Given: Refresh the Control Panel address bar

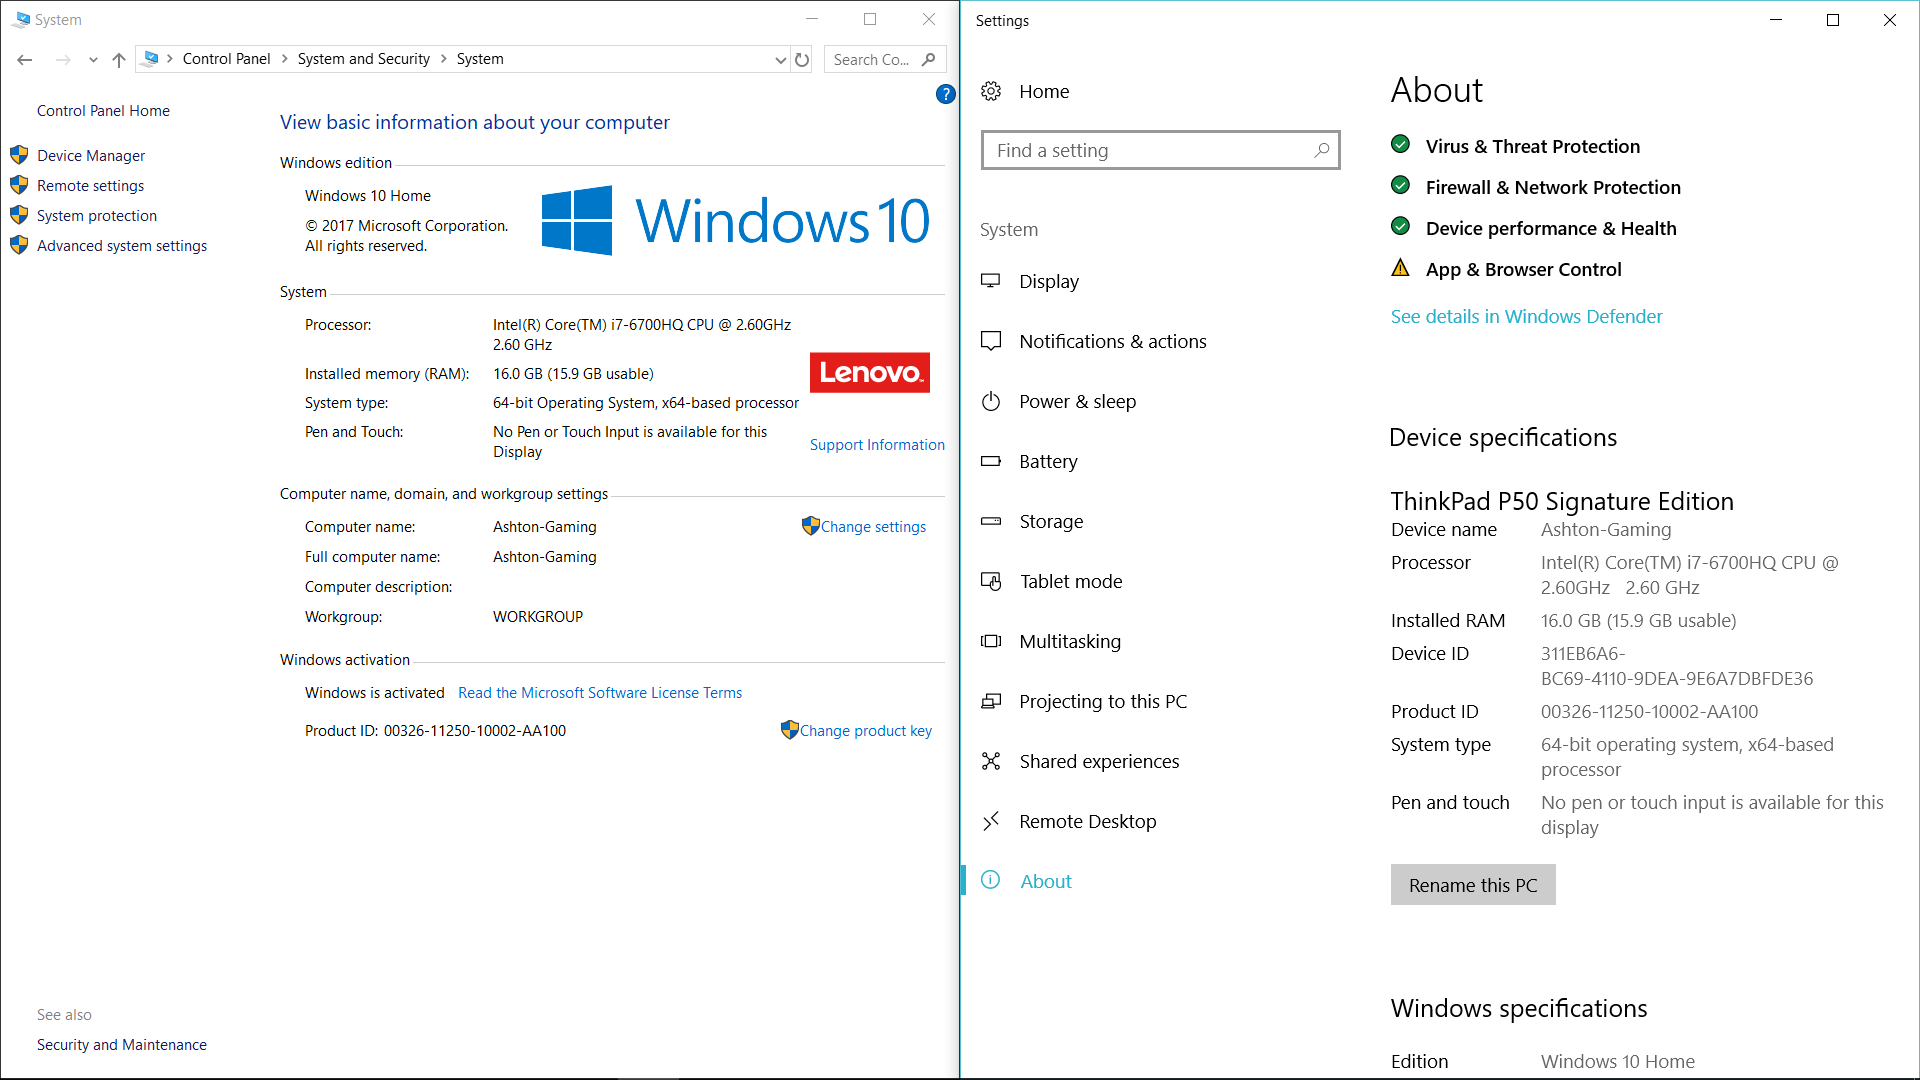Looking at the screenshot, I should (802, 60).
